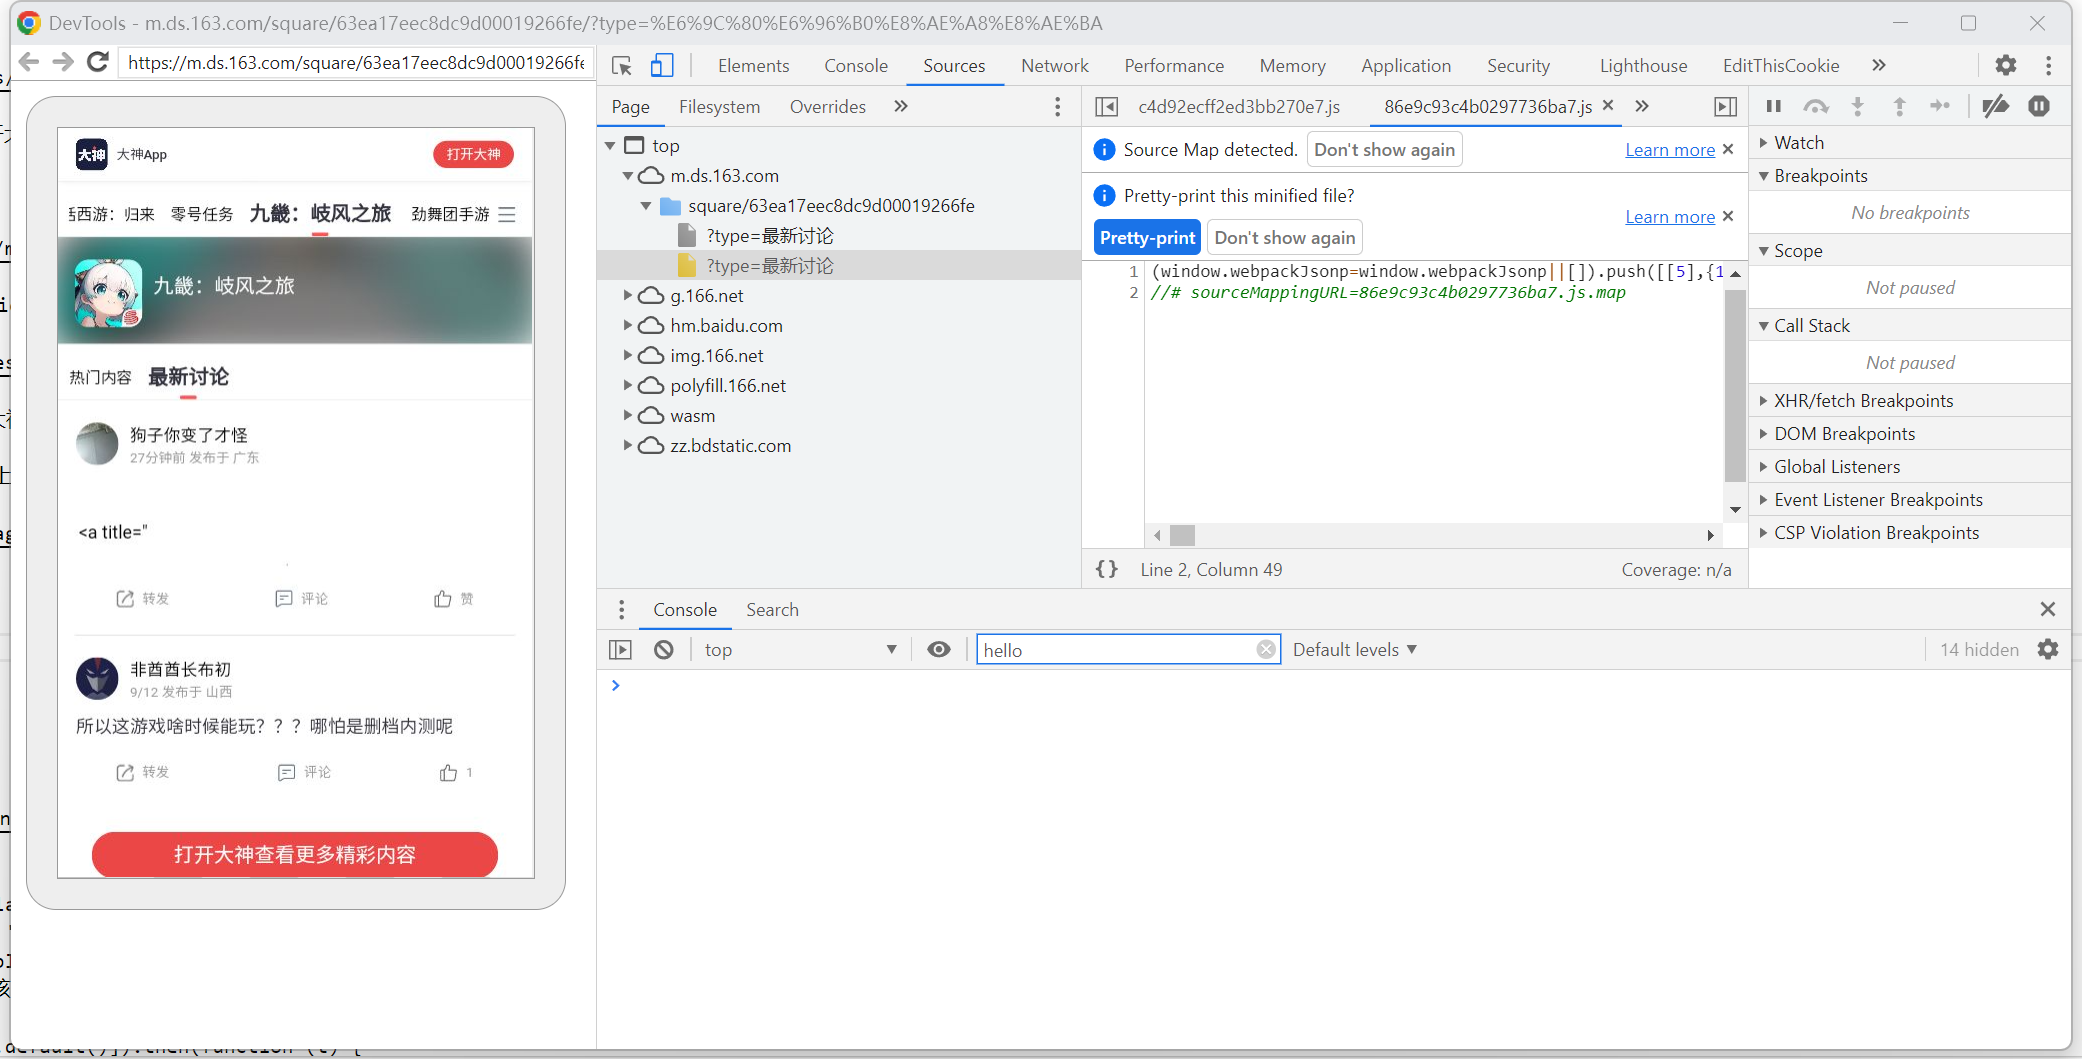Click the code editor horizontal scrollbar thumb
Screen dimensions: 2082x1059
tap(1182, 535)
